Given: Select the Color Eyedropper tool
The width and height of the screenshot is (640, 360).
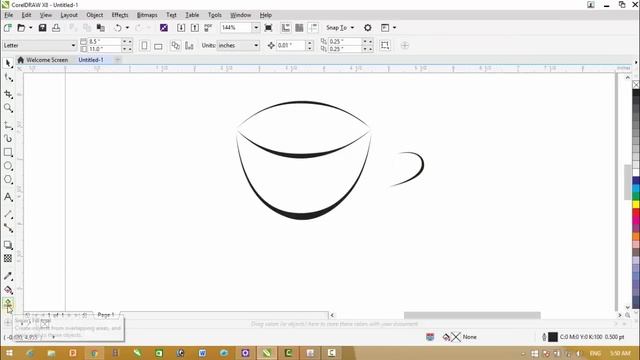Looking at the screenshot, I should click(x=8, y=276).
